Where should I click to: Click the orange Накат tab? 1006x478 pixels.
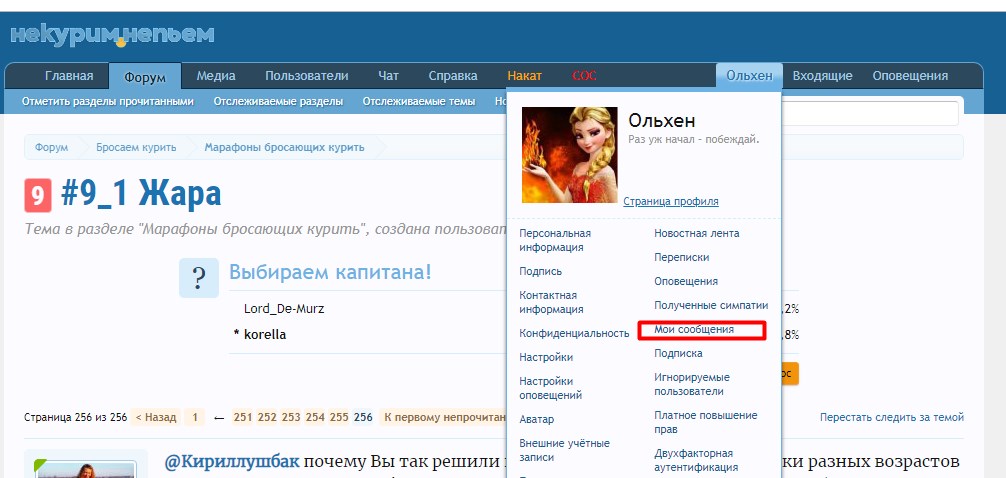coord(524,76)
